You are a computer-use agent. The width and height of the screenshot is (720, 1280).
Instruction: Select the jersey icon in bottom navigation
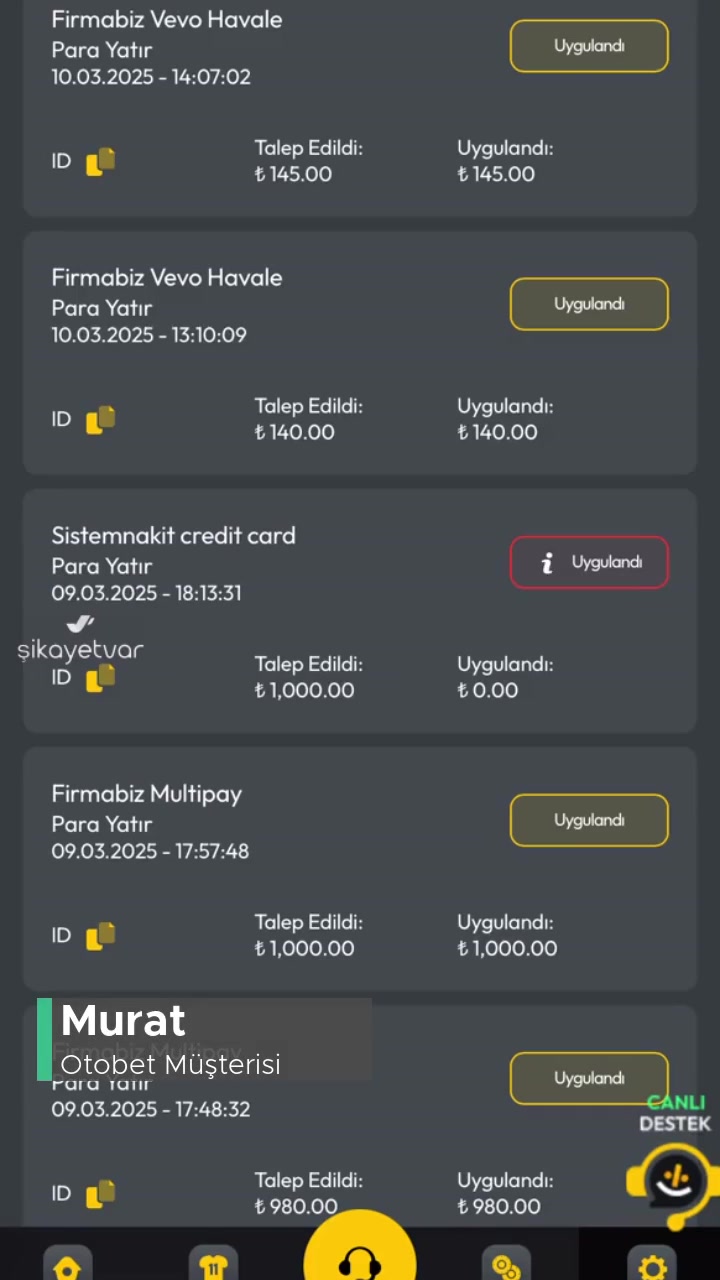tap(213, 1265)
